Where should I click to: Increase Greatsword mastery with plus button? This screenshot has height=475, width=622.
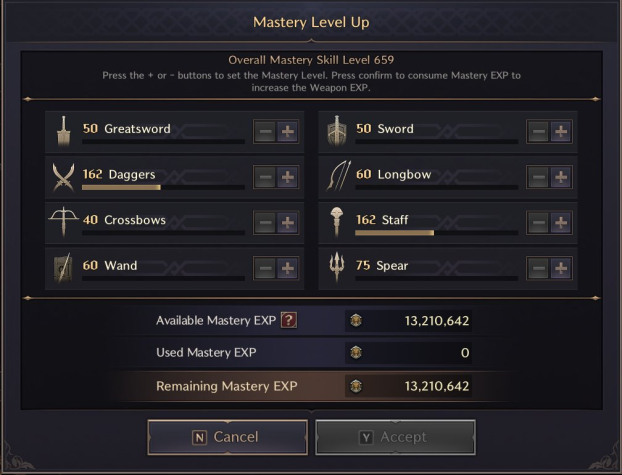click(x=288, y=131)
